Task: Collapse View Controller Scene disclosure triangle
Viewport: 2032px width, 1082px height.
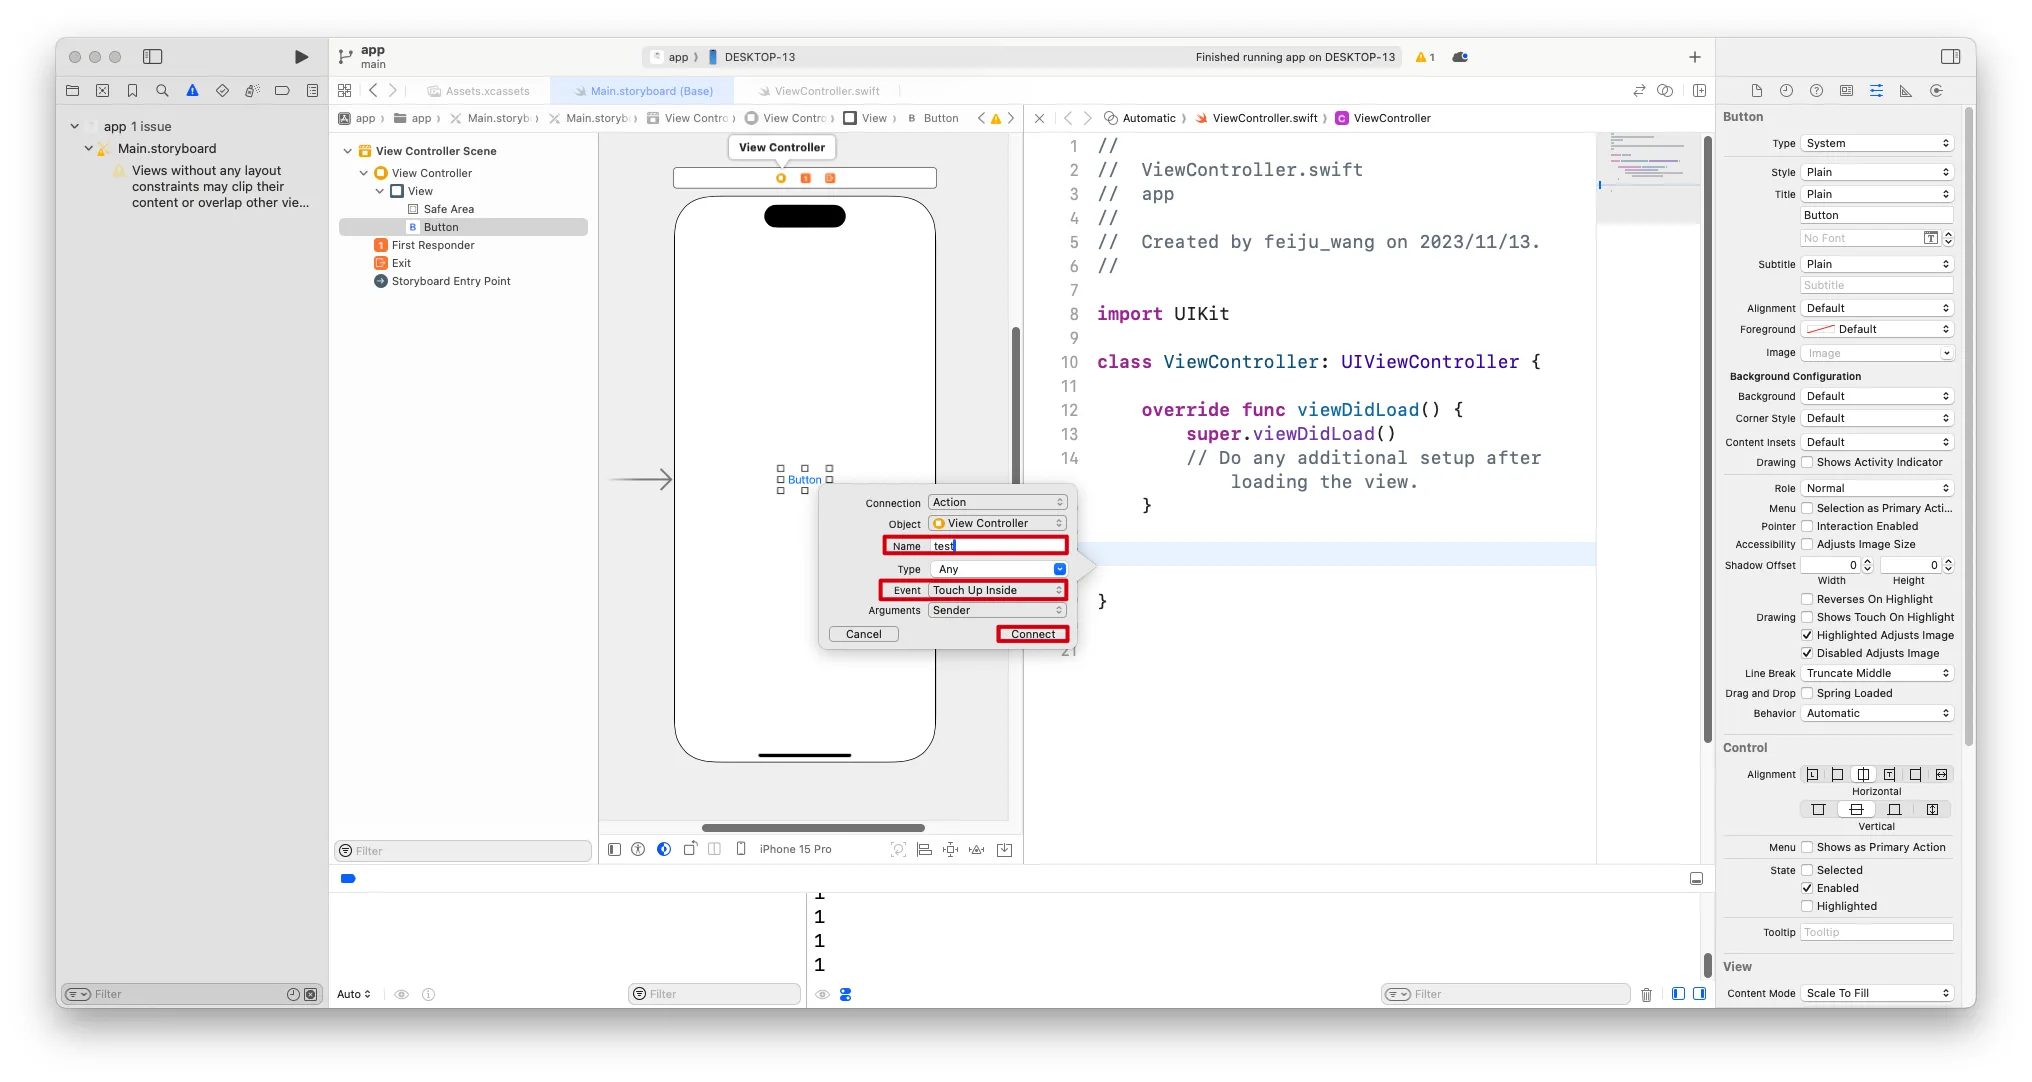Action: click(348, 151)
